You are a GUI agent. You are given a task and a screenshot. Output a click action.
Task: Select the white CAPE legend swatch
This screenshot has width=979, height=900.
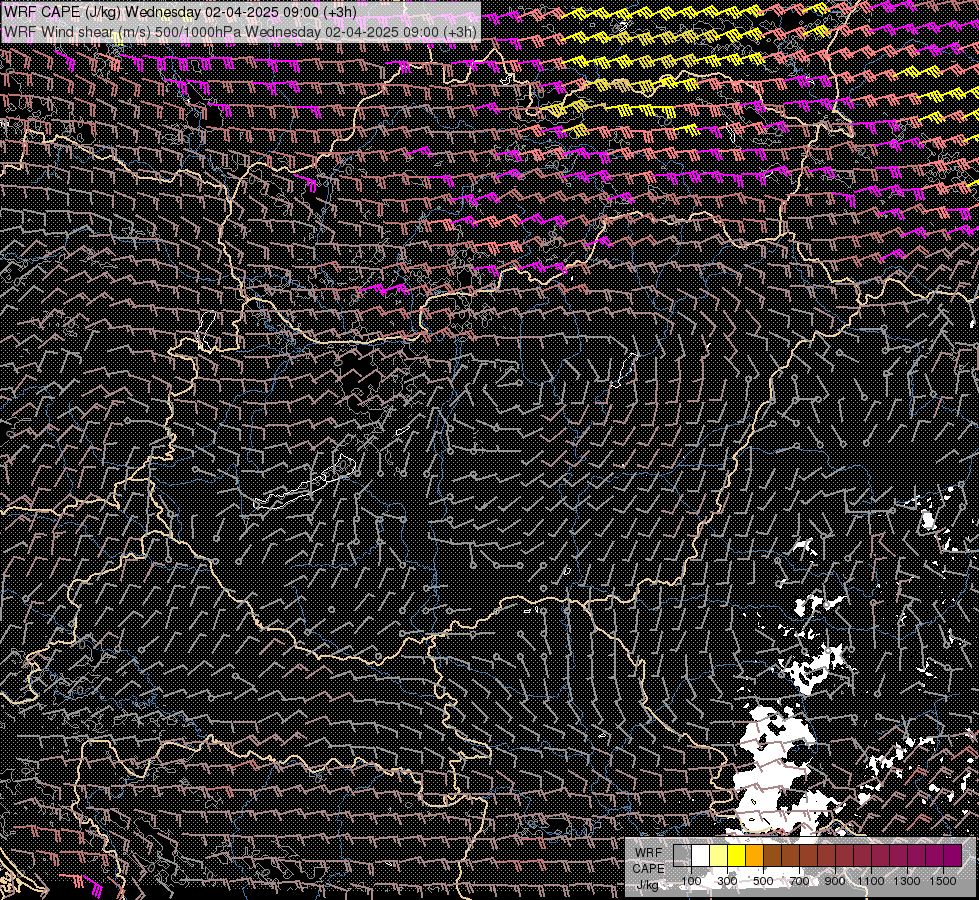pos(701,856)
